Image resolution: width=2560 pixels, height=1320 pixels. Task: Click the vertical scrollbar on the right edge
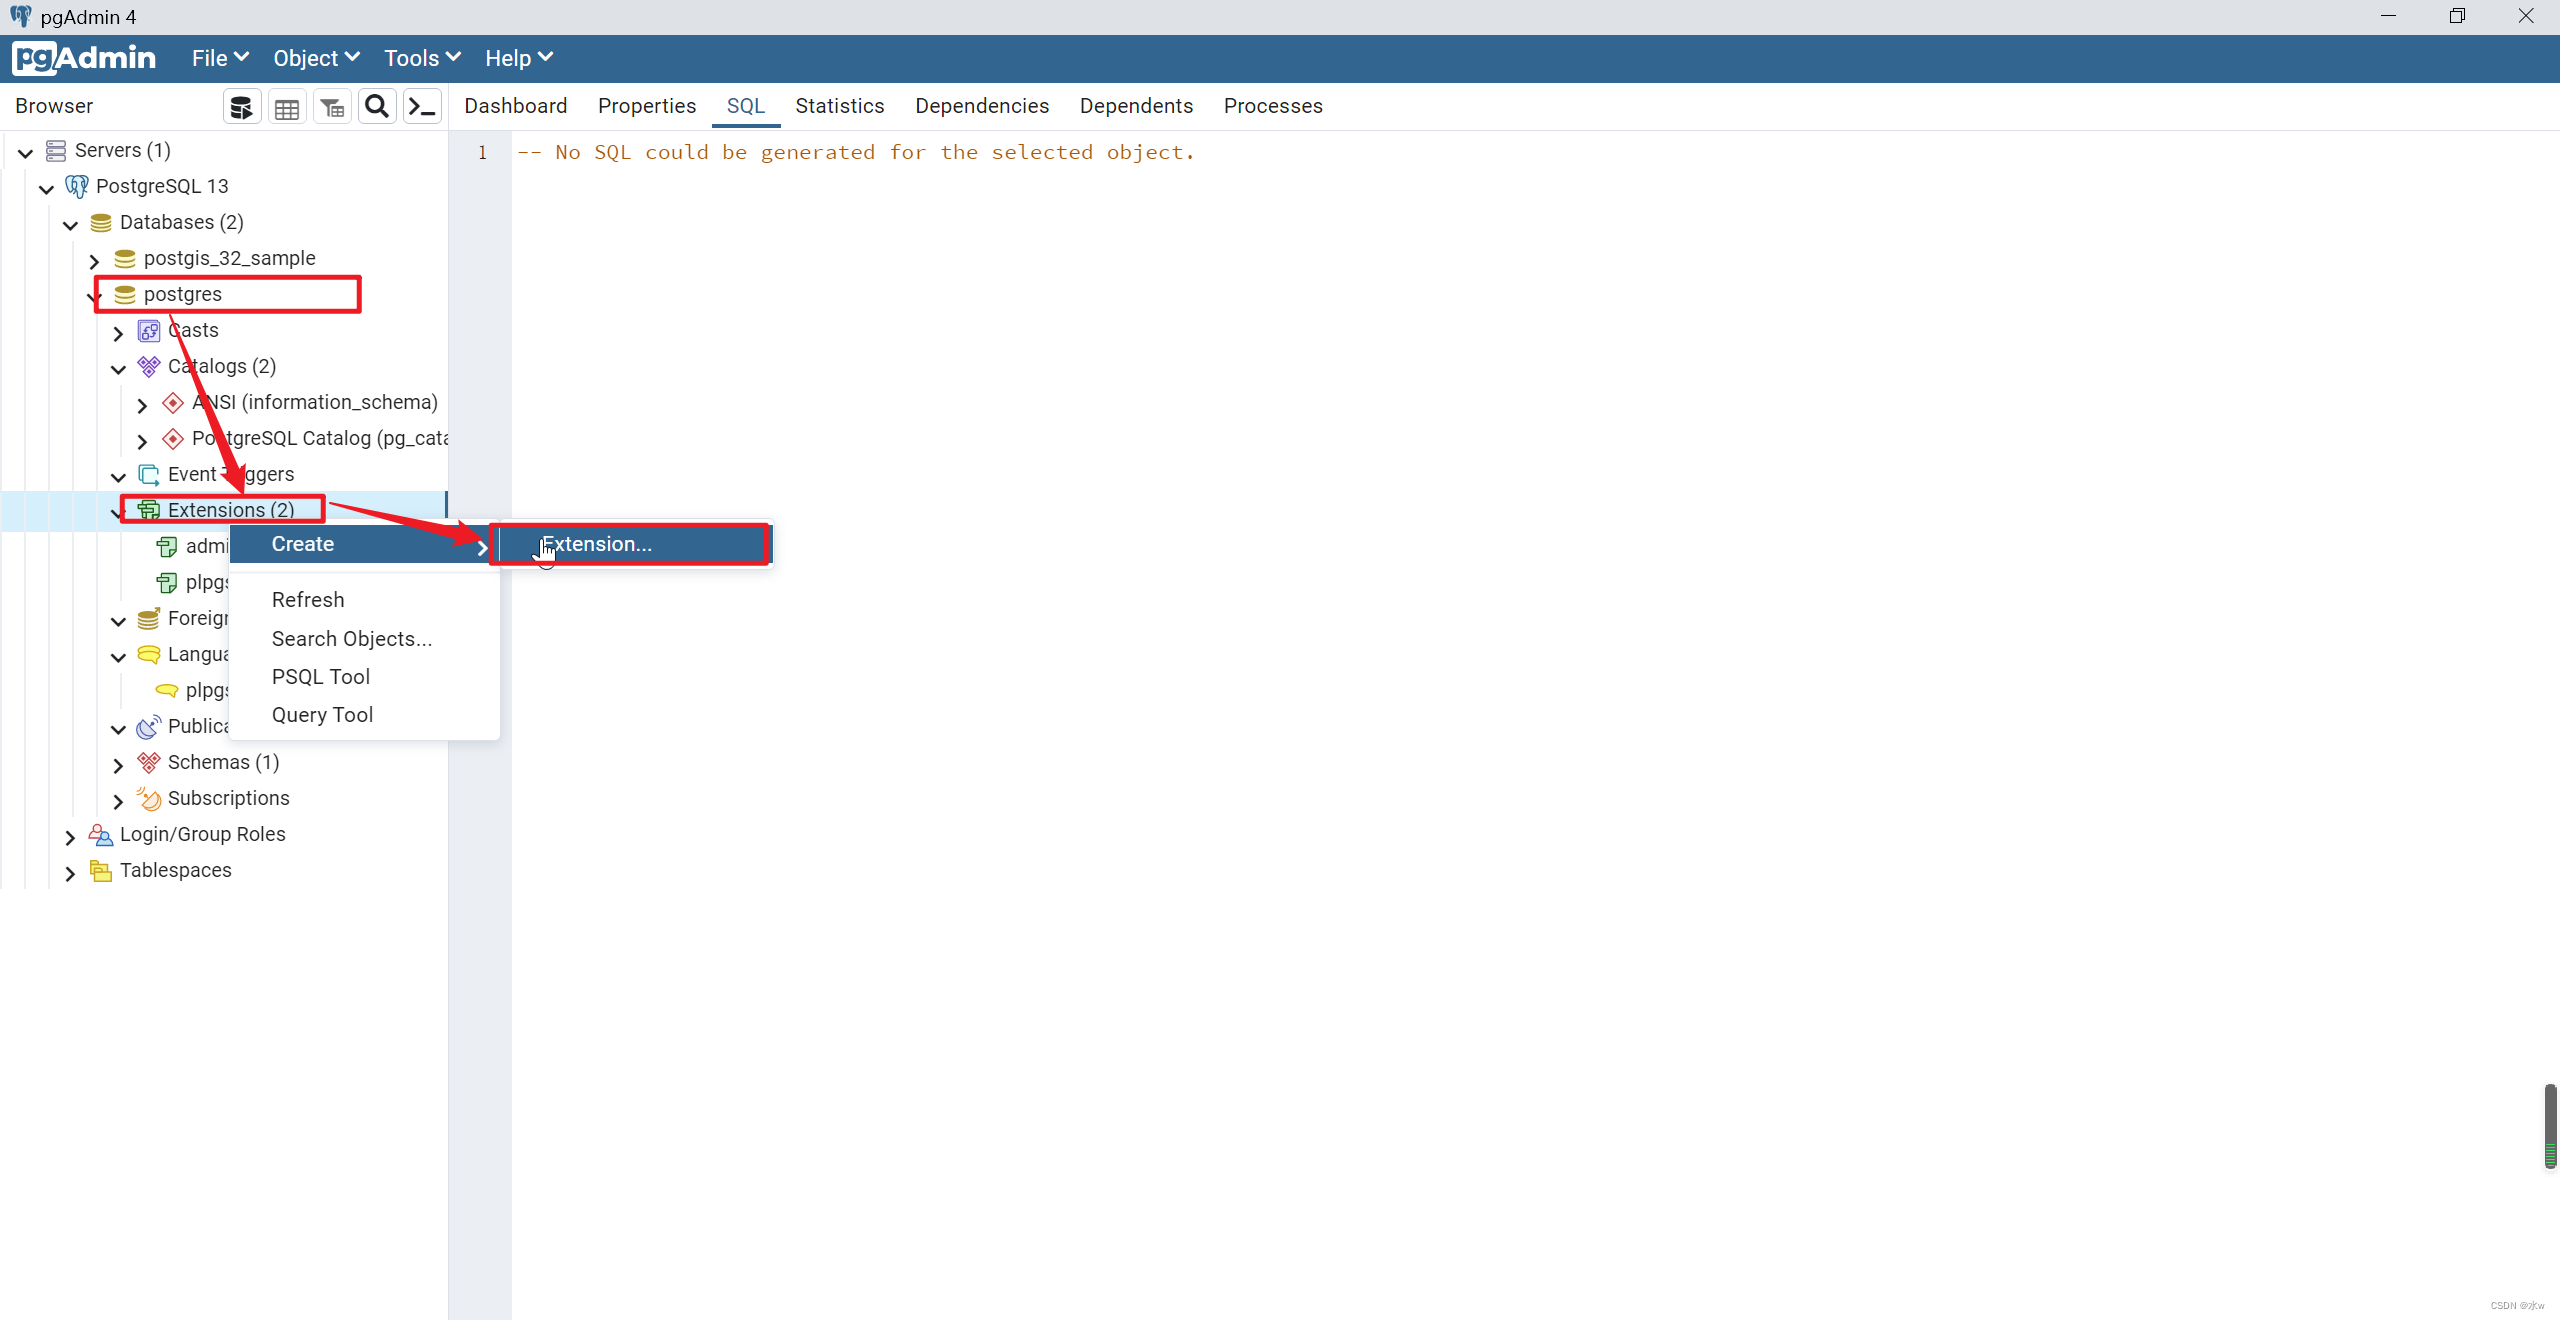click(x=2549, y=1125)
